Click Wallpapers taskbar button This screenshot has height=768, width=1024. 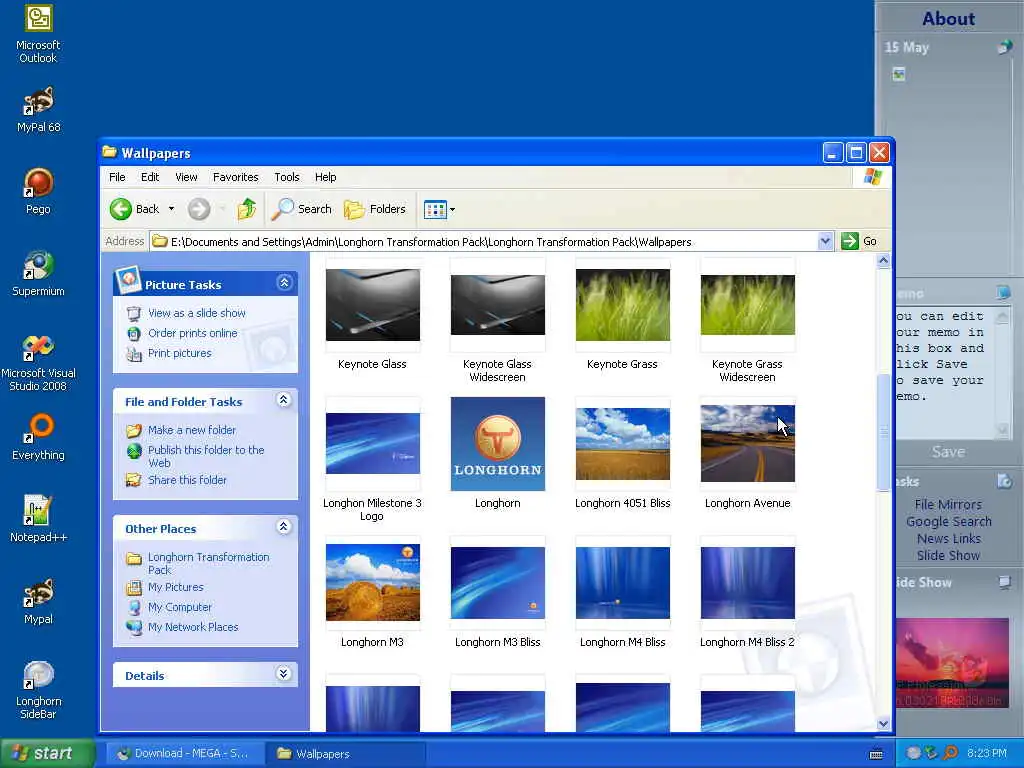click(346, 754)
